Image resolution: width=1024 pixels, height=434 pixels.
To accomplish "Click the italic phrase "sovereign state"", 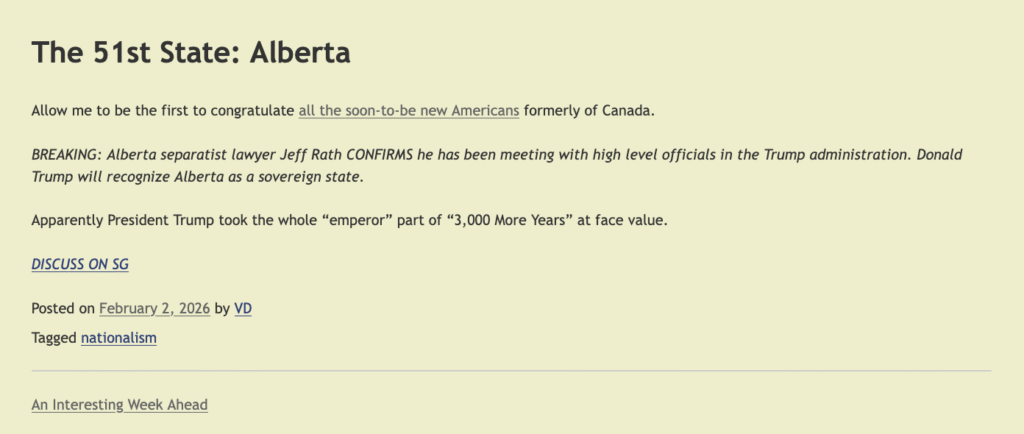I will (308, 177).
